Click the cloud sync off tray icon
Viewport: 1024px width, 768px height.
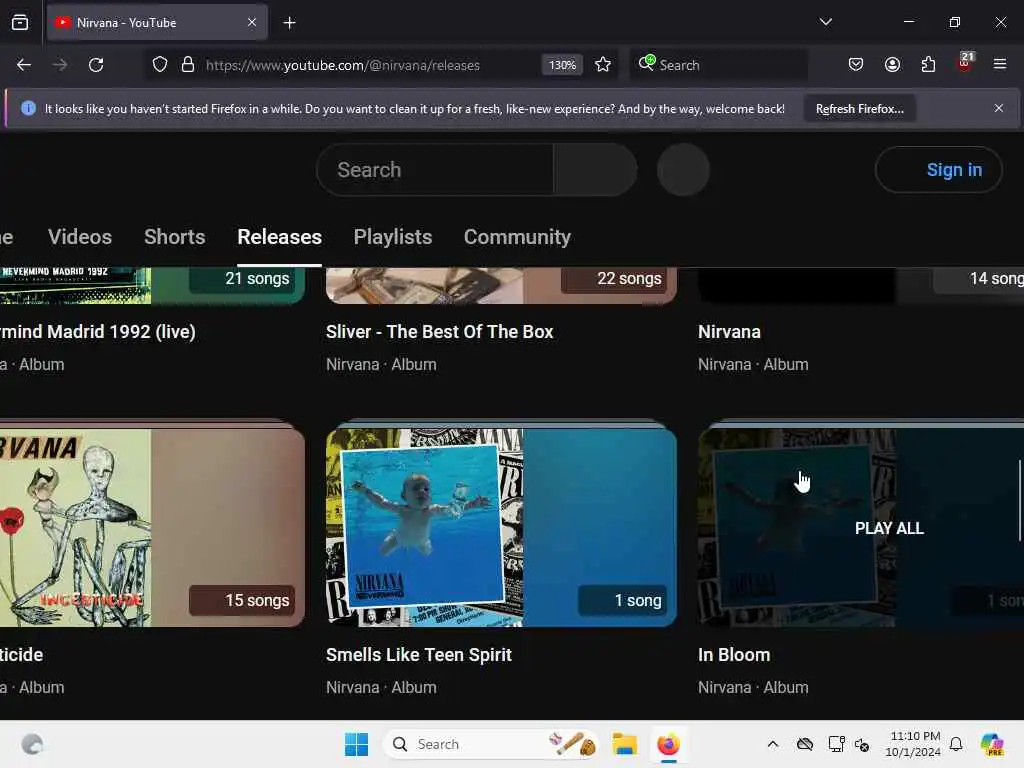(805, 744)
